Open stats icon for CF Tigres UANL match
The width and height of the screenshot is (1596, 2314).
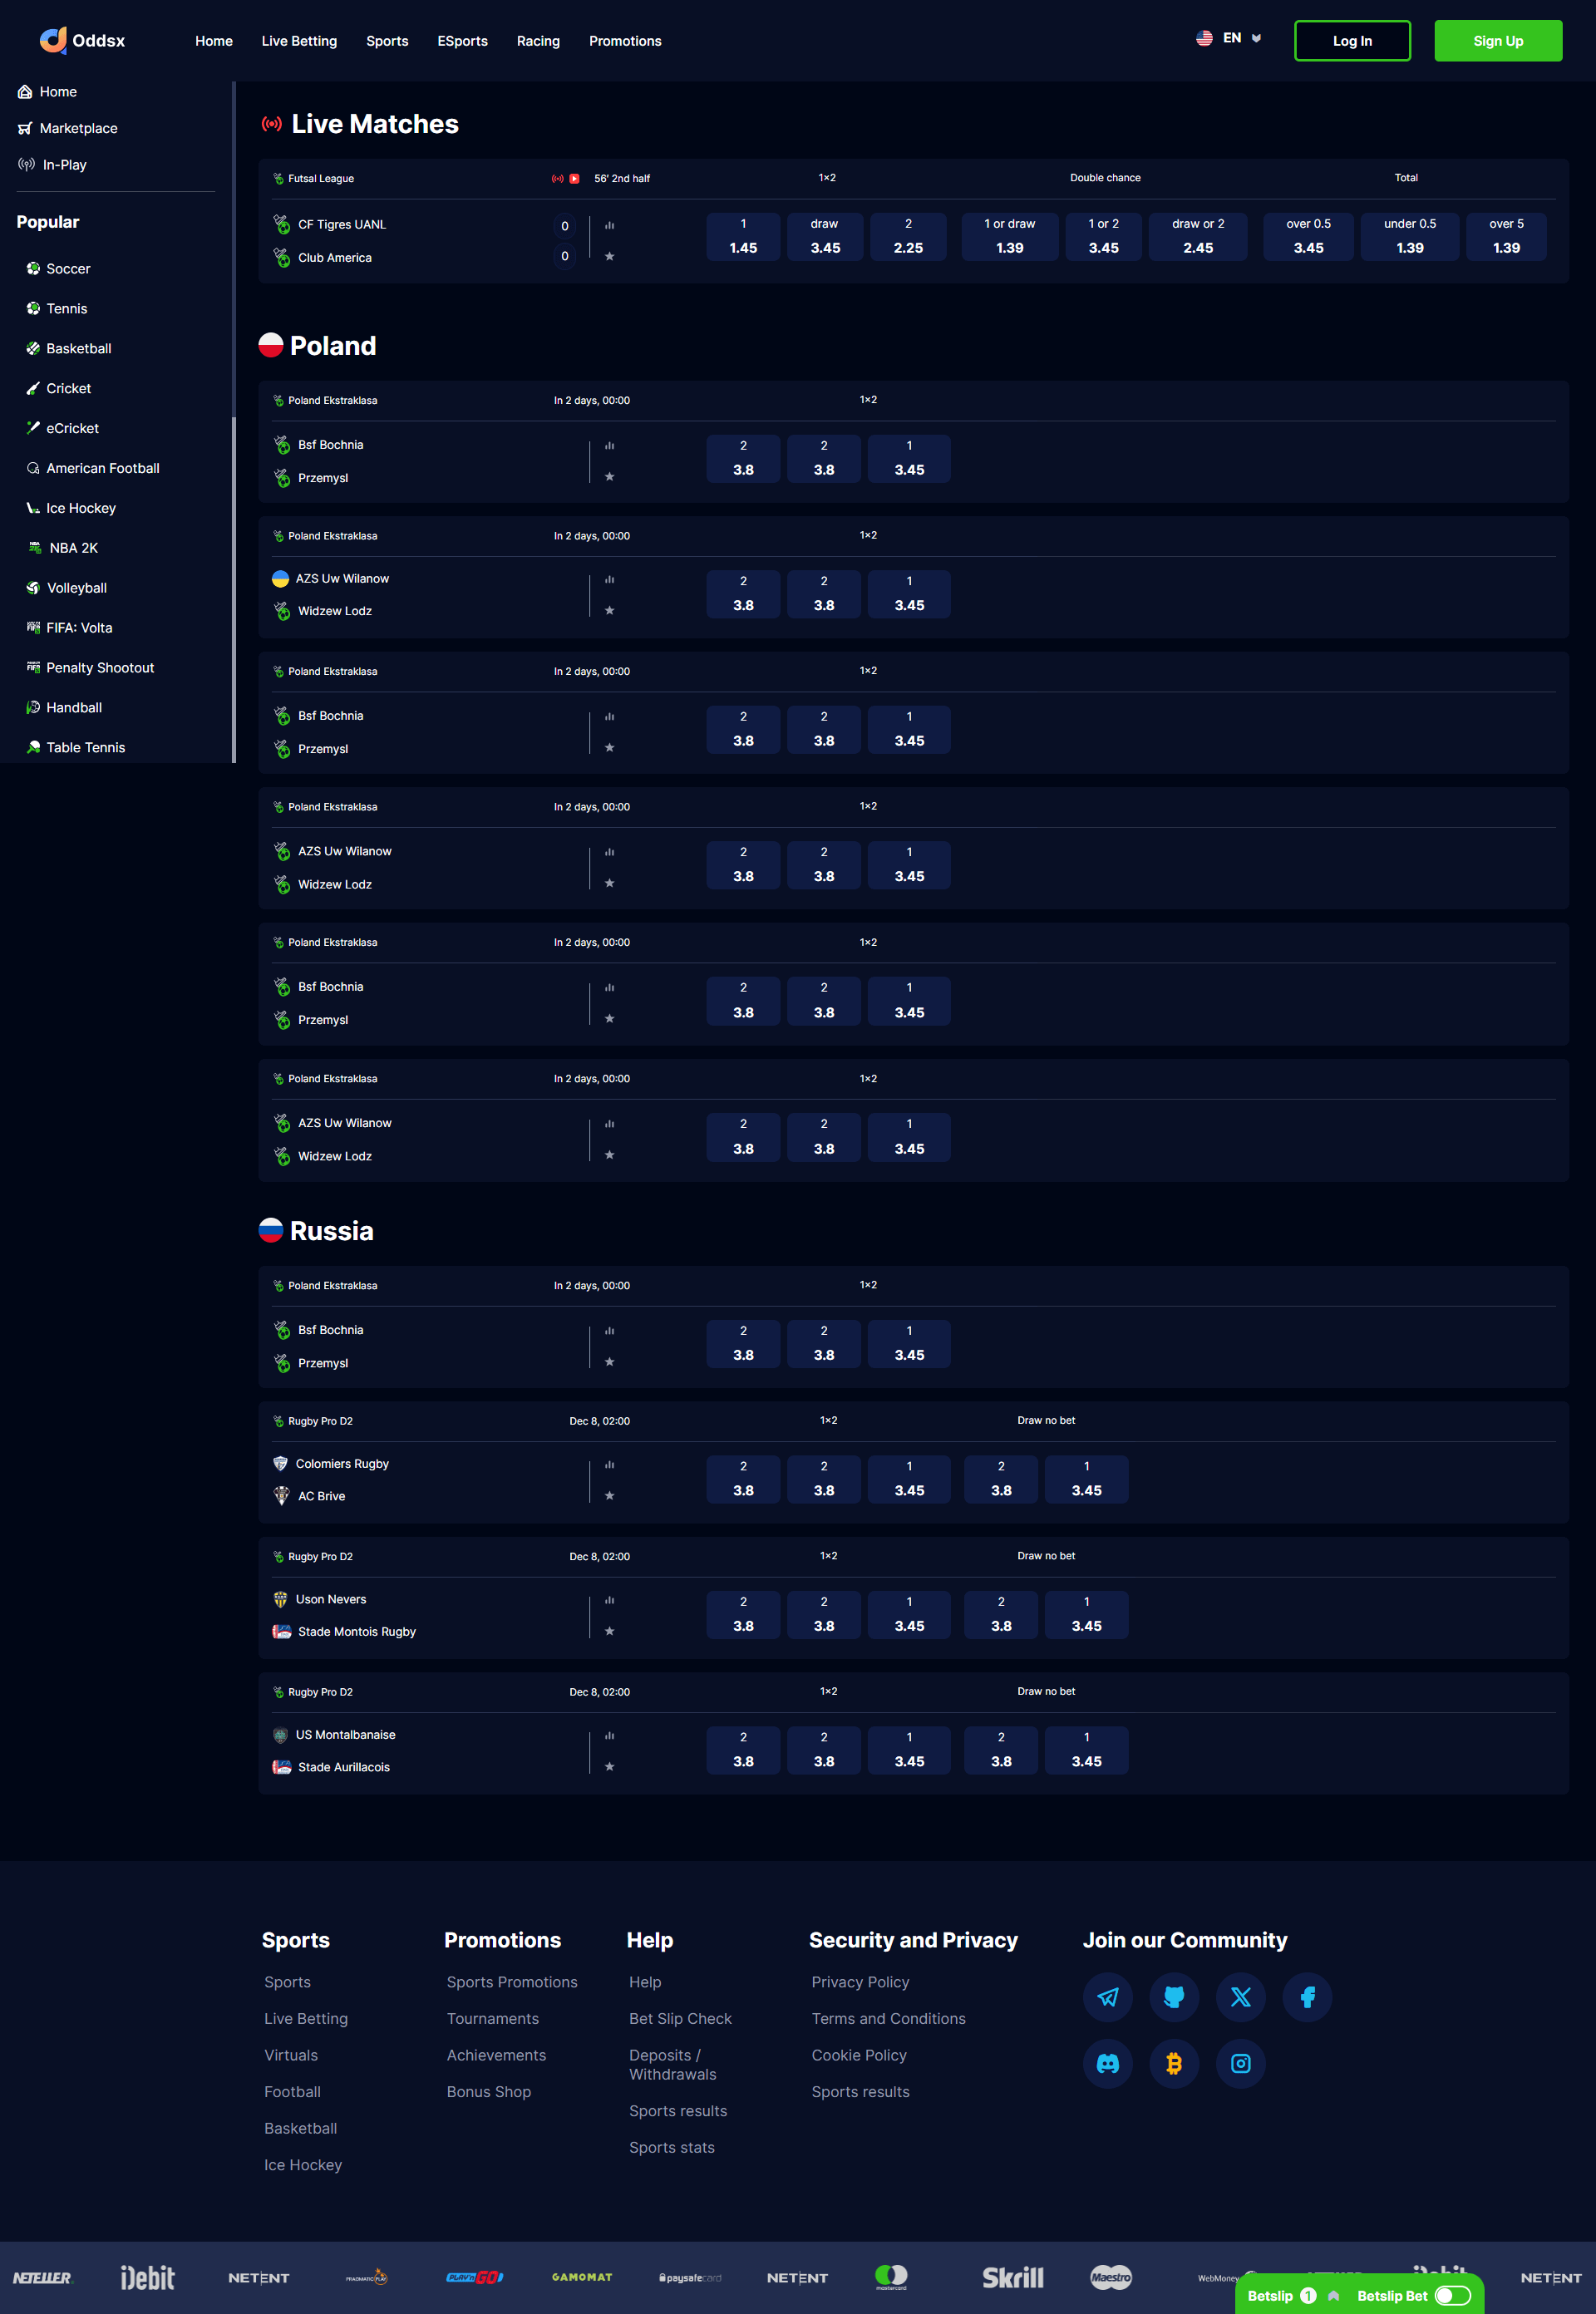(x=609, y=226)
